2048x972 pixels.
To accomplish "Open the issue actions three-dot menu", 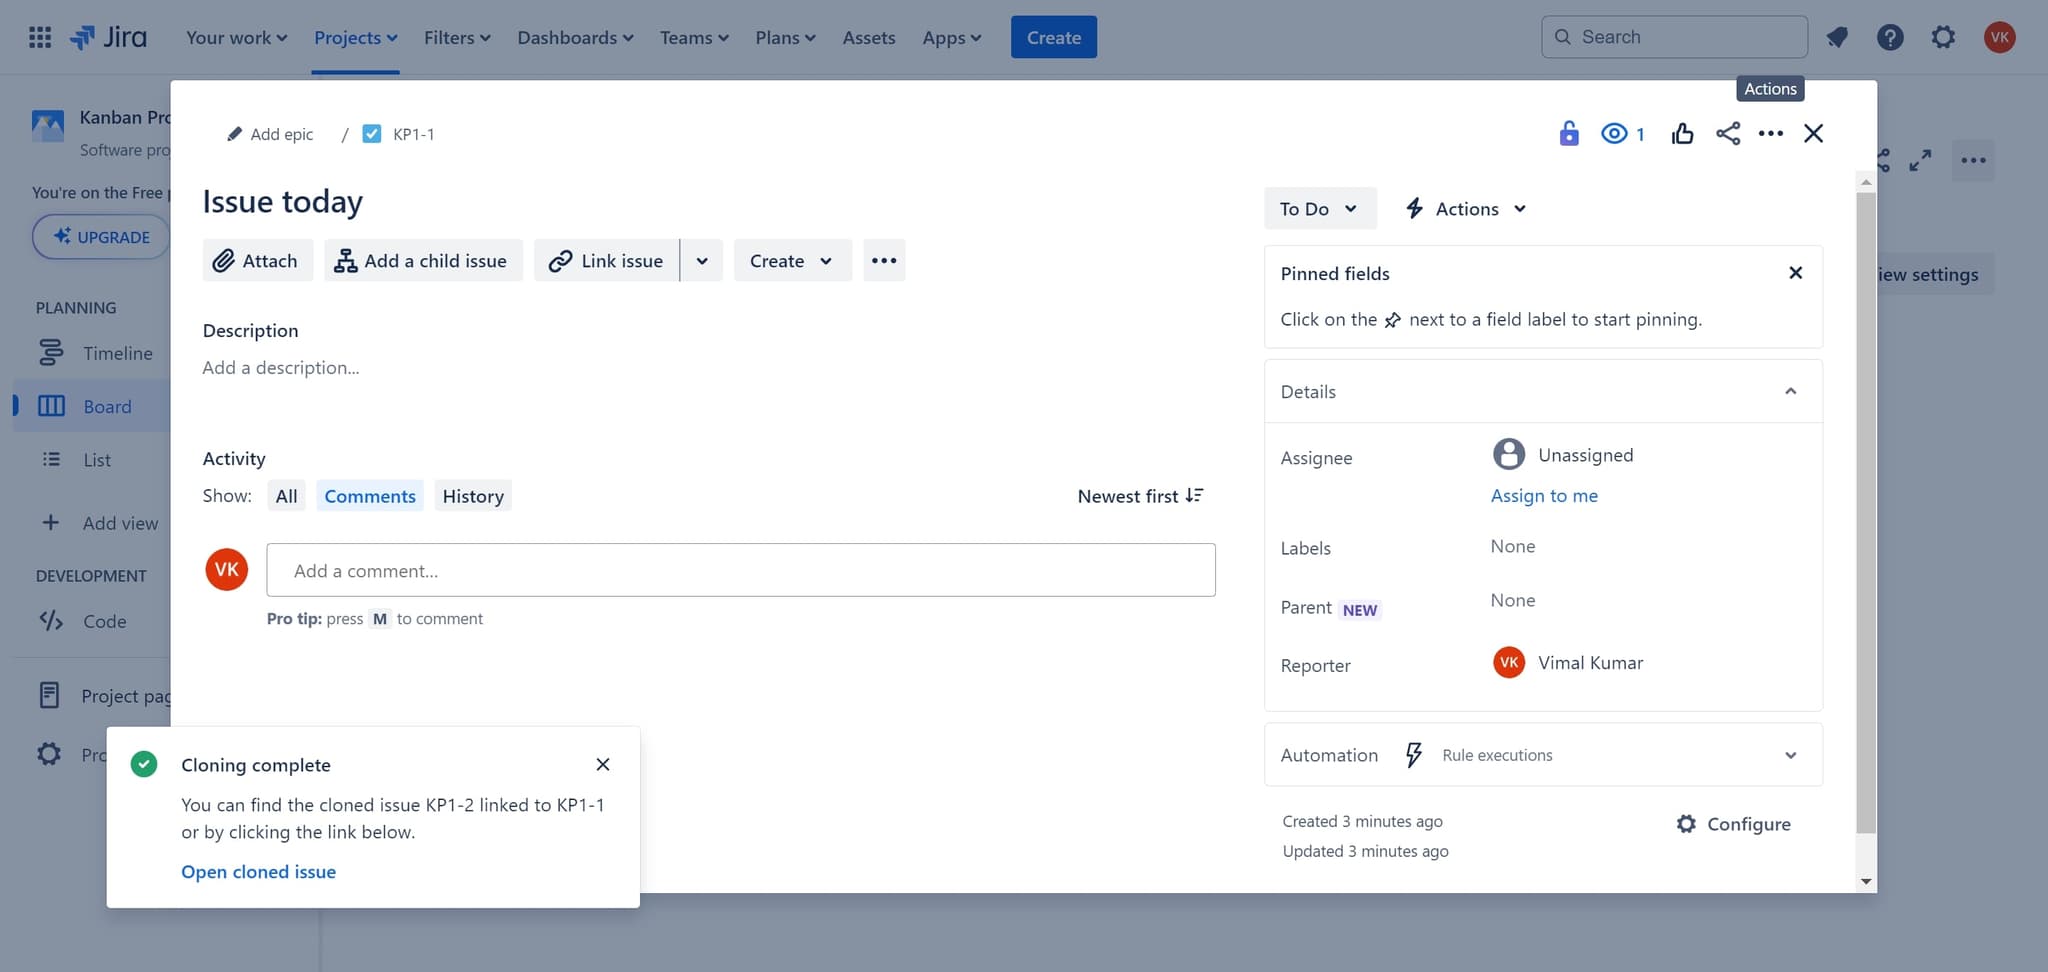I will click(x=1770, y=133).
